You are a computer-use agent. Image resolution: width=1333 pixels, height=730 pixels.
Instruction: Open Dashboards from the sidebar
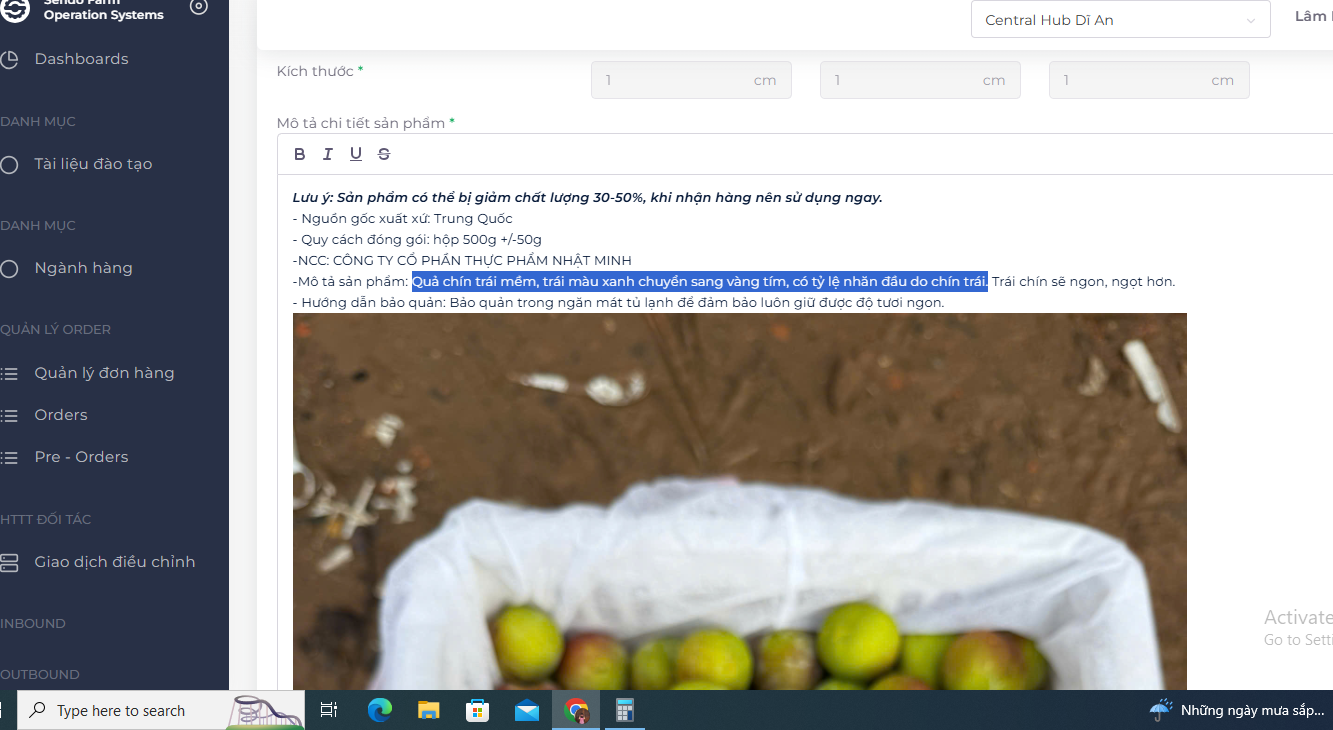(81, 59)
